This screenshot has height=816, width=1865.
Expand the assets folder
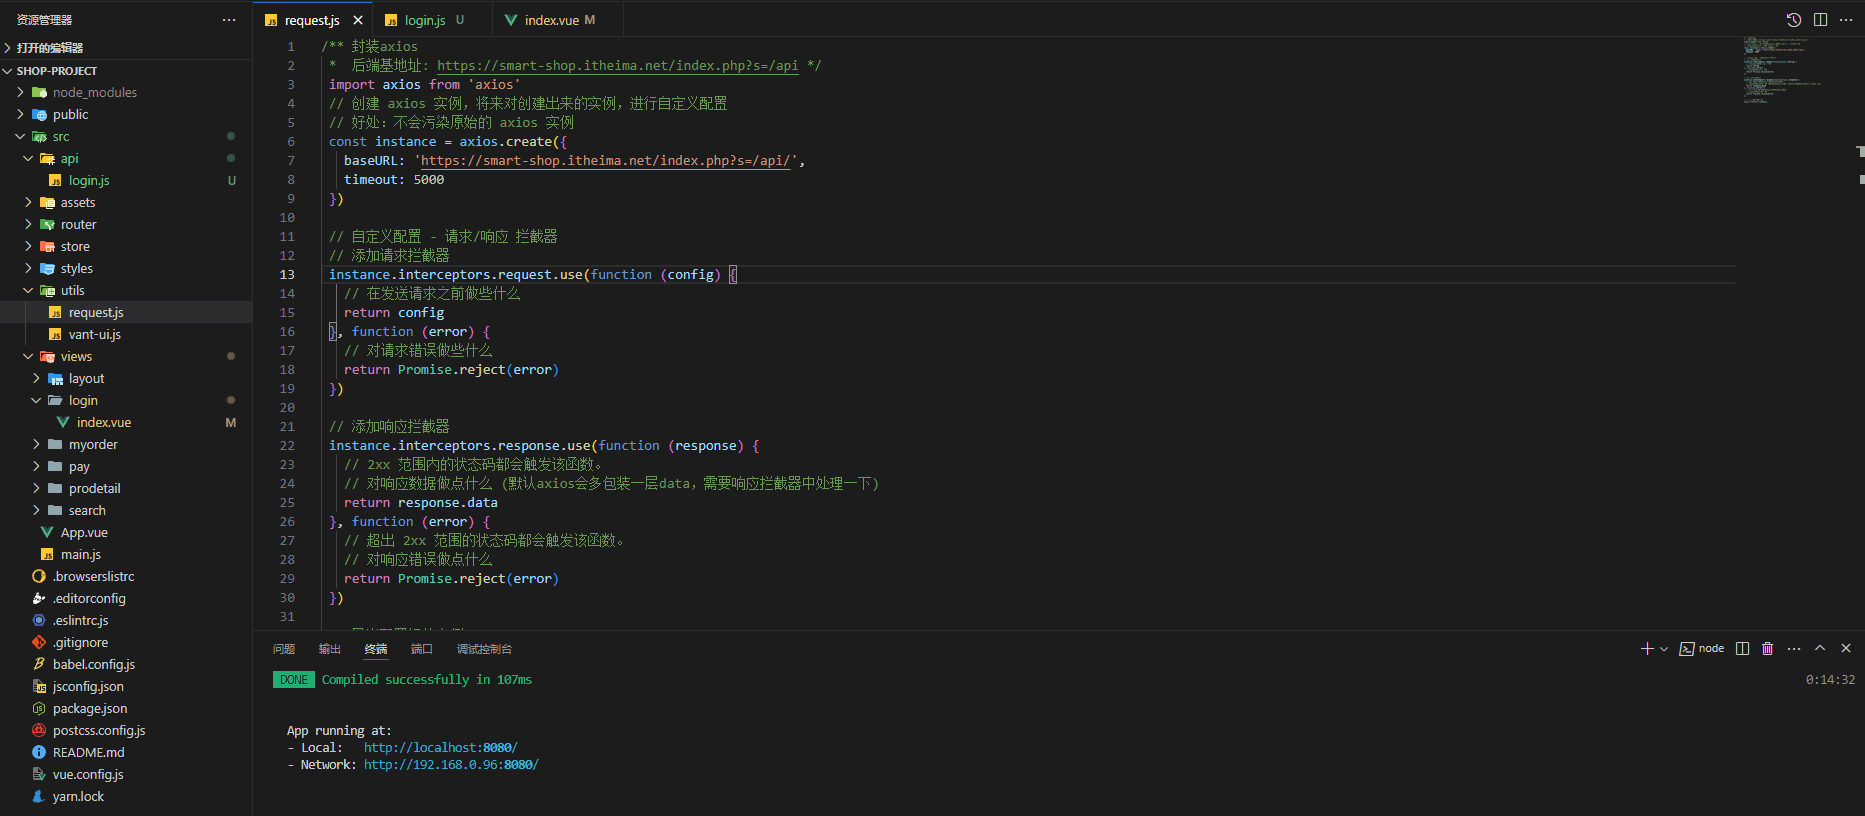coord(126,202)
